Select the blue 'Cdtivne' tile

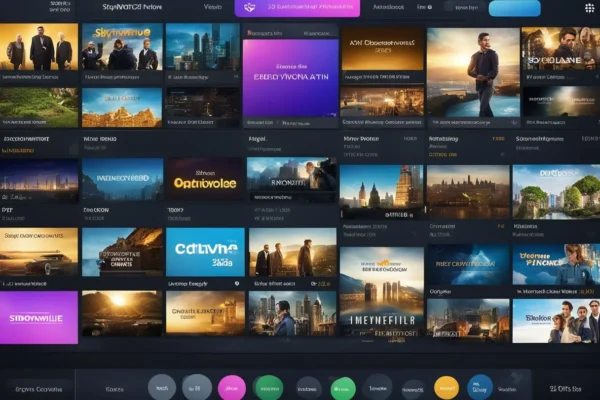205,250
